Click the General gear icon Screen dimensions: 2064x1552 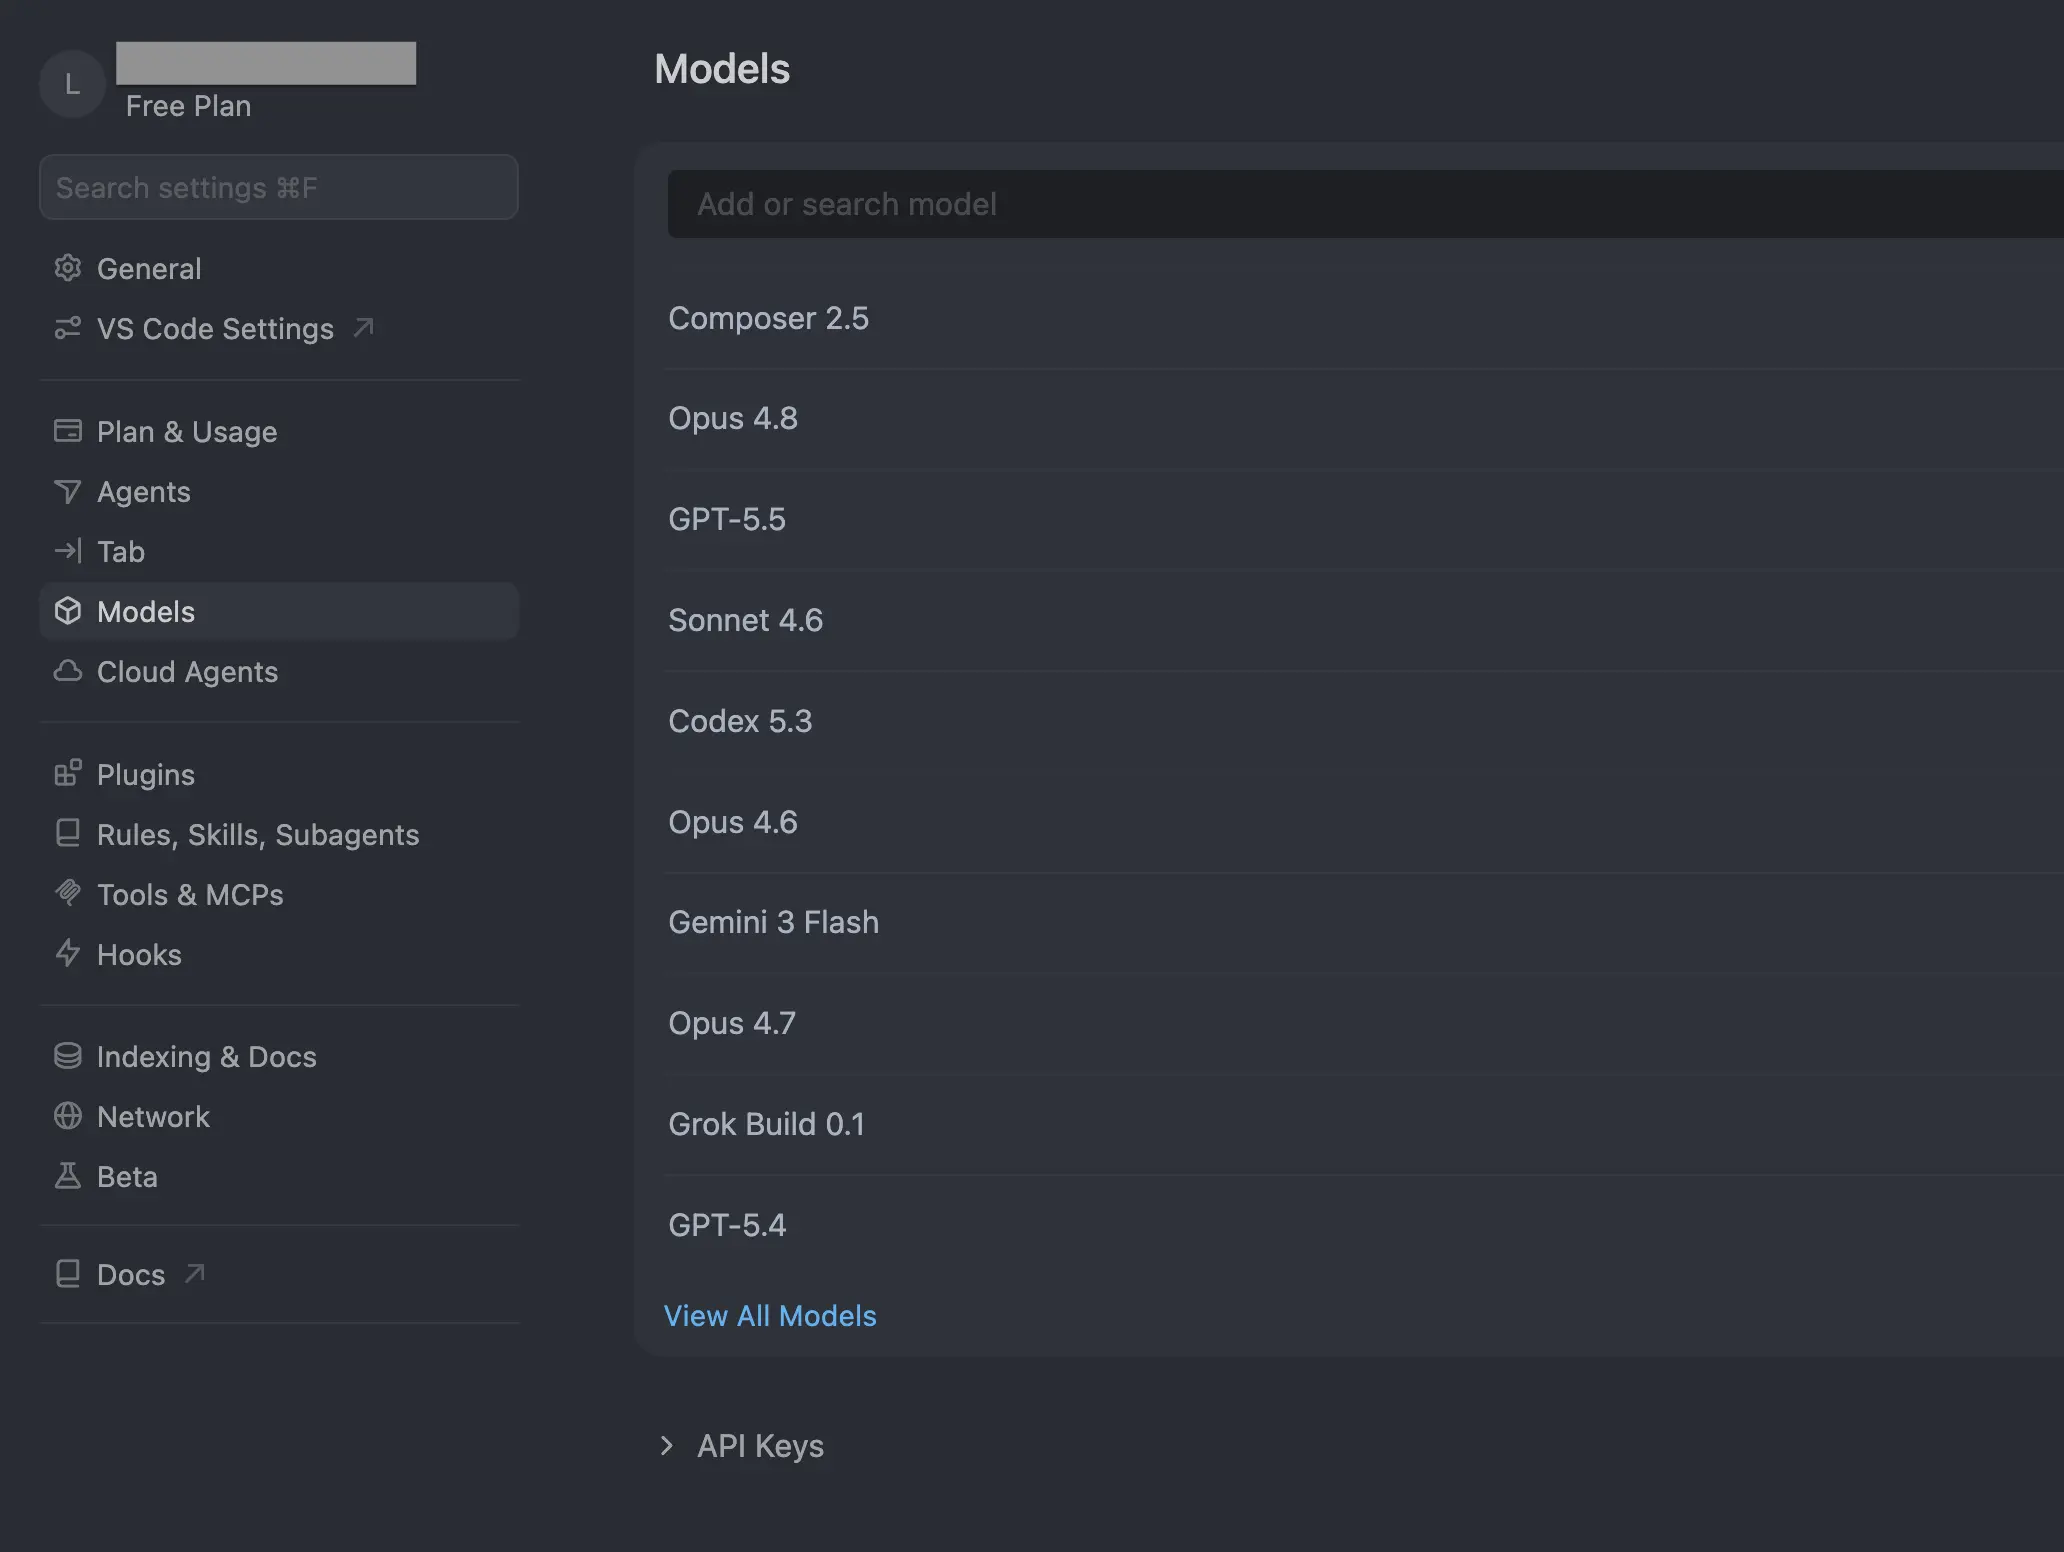click(67, 268)
